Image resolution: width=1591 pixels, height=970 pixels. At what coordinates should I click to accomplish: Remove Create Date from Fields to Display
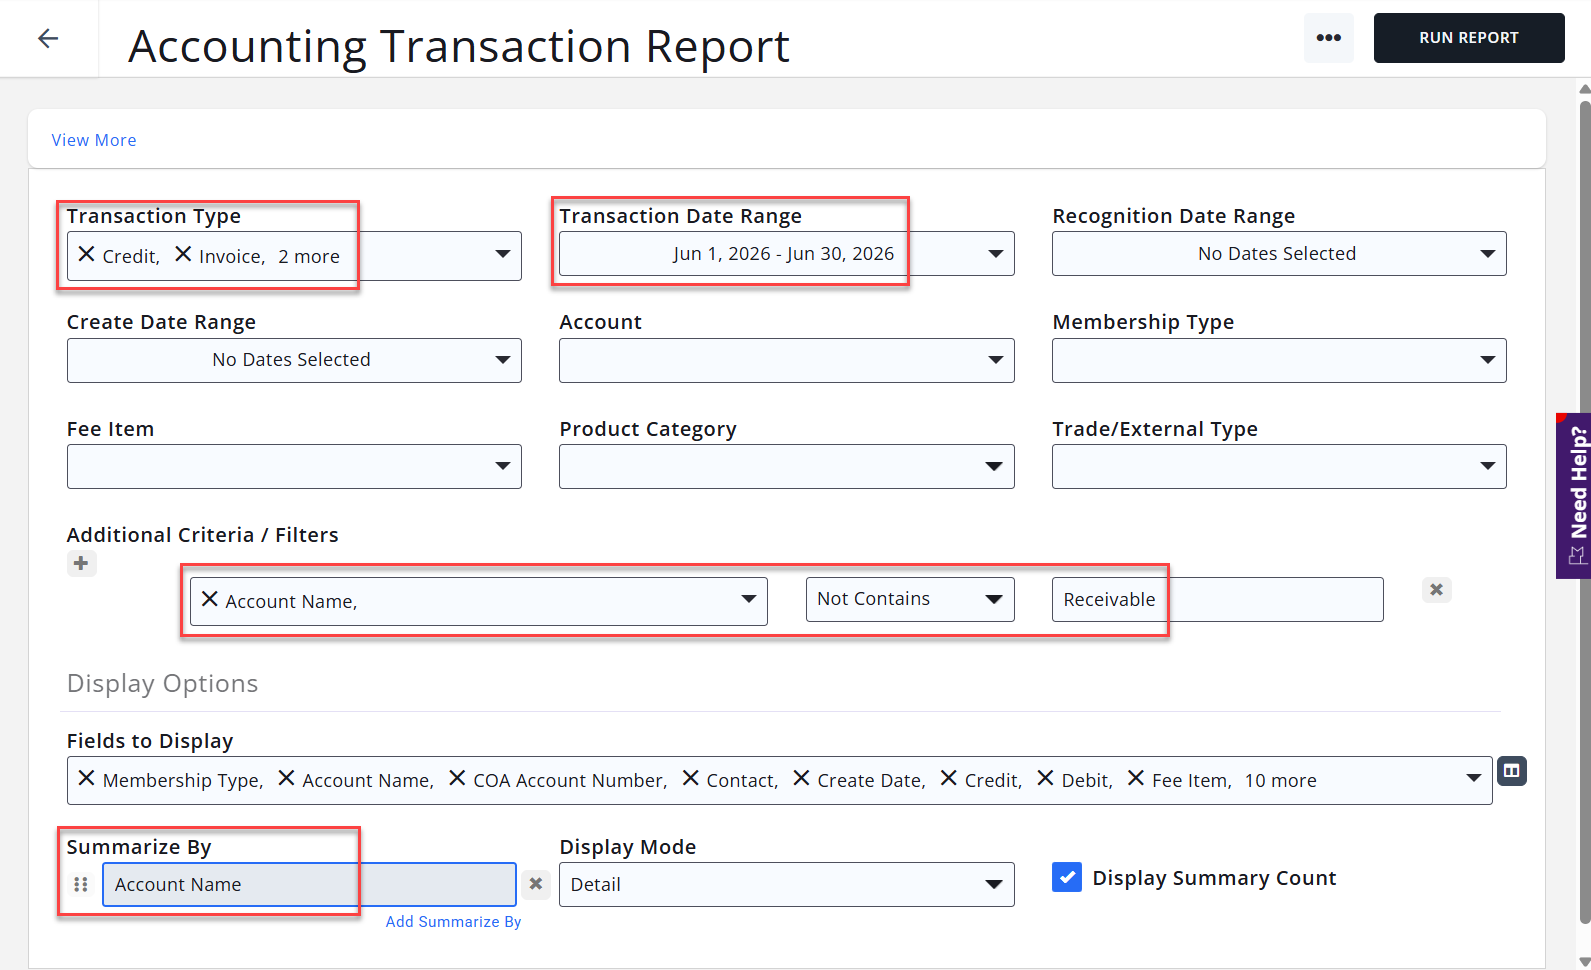click(801, 778)
